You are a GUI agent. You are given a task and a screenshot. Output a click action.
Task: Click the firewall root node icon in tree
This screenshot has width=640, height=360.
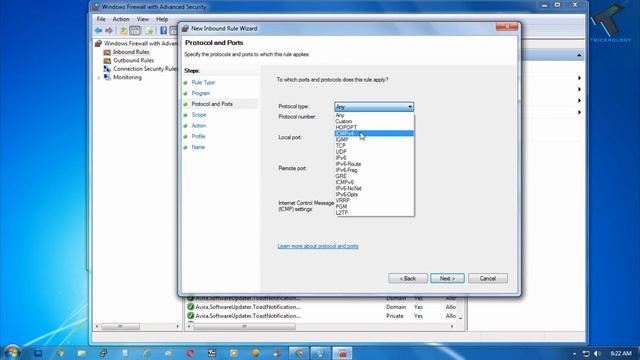(98, 43)
